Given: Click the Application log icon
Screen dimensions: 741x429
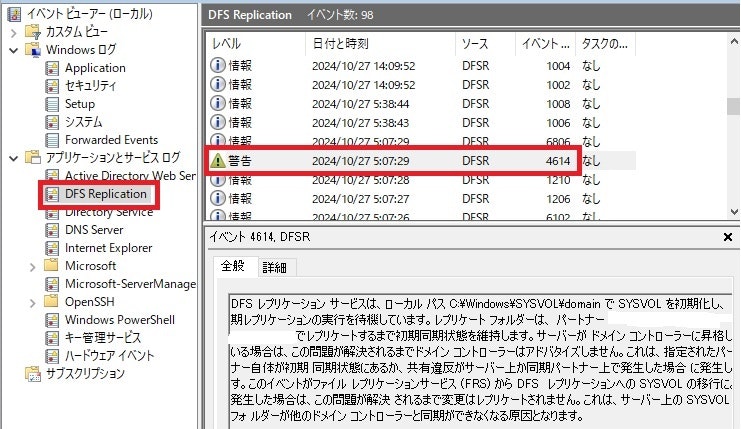Looking at the screenshot, I should tap(52, 68).
